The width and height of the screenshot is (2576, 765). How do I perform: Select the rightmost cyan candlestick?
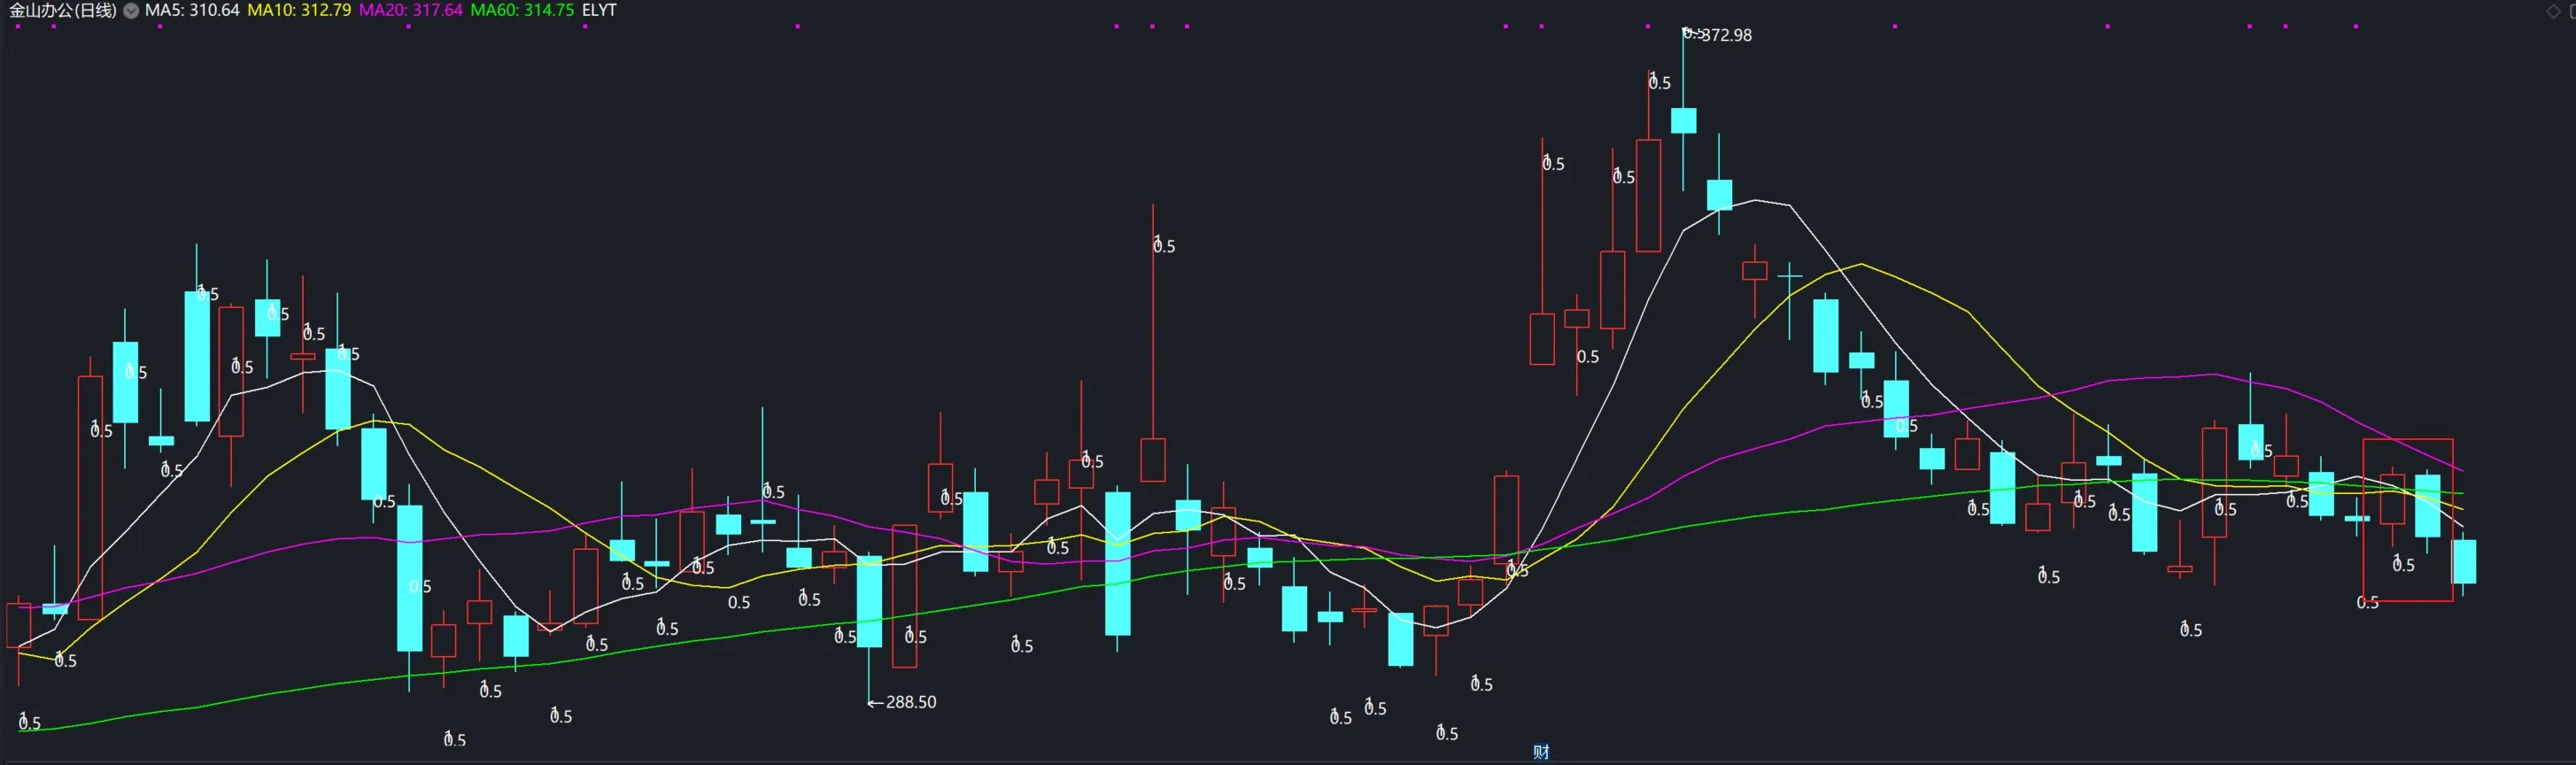coord(2463,561)
